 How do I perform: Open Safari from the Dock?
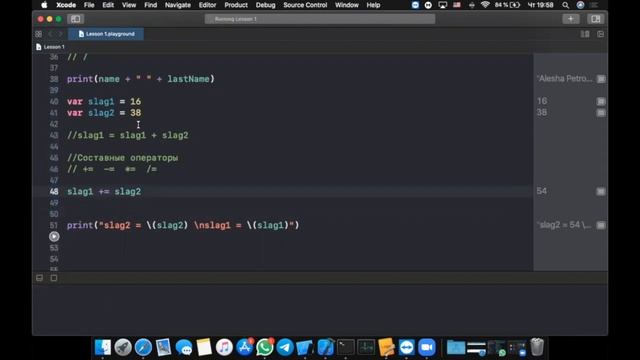pyautogui.click(x=143, y=347)
